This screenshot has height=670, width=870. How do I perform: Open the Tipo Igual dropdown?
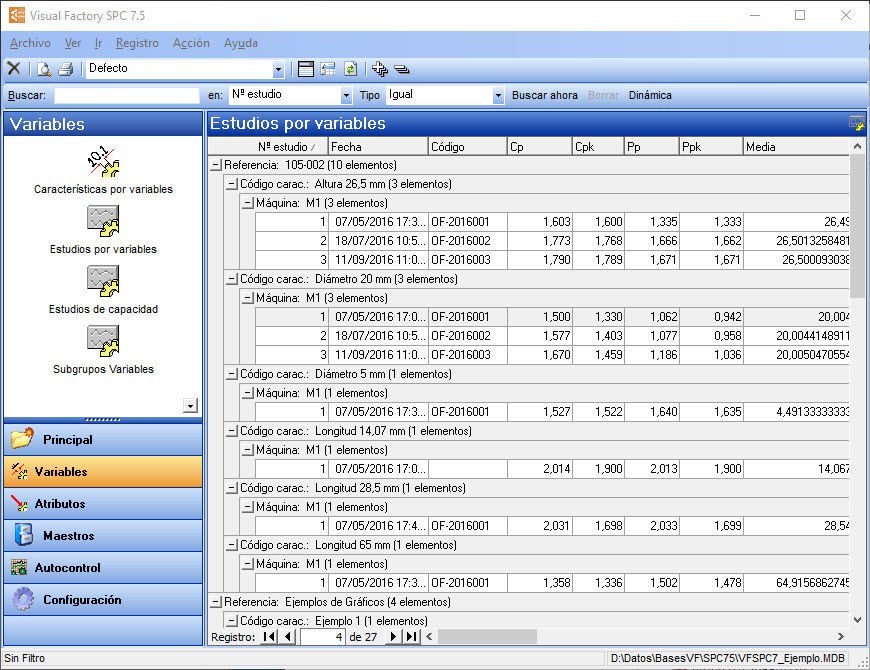pos(498,96)
